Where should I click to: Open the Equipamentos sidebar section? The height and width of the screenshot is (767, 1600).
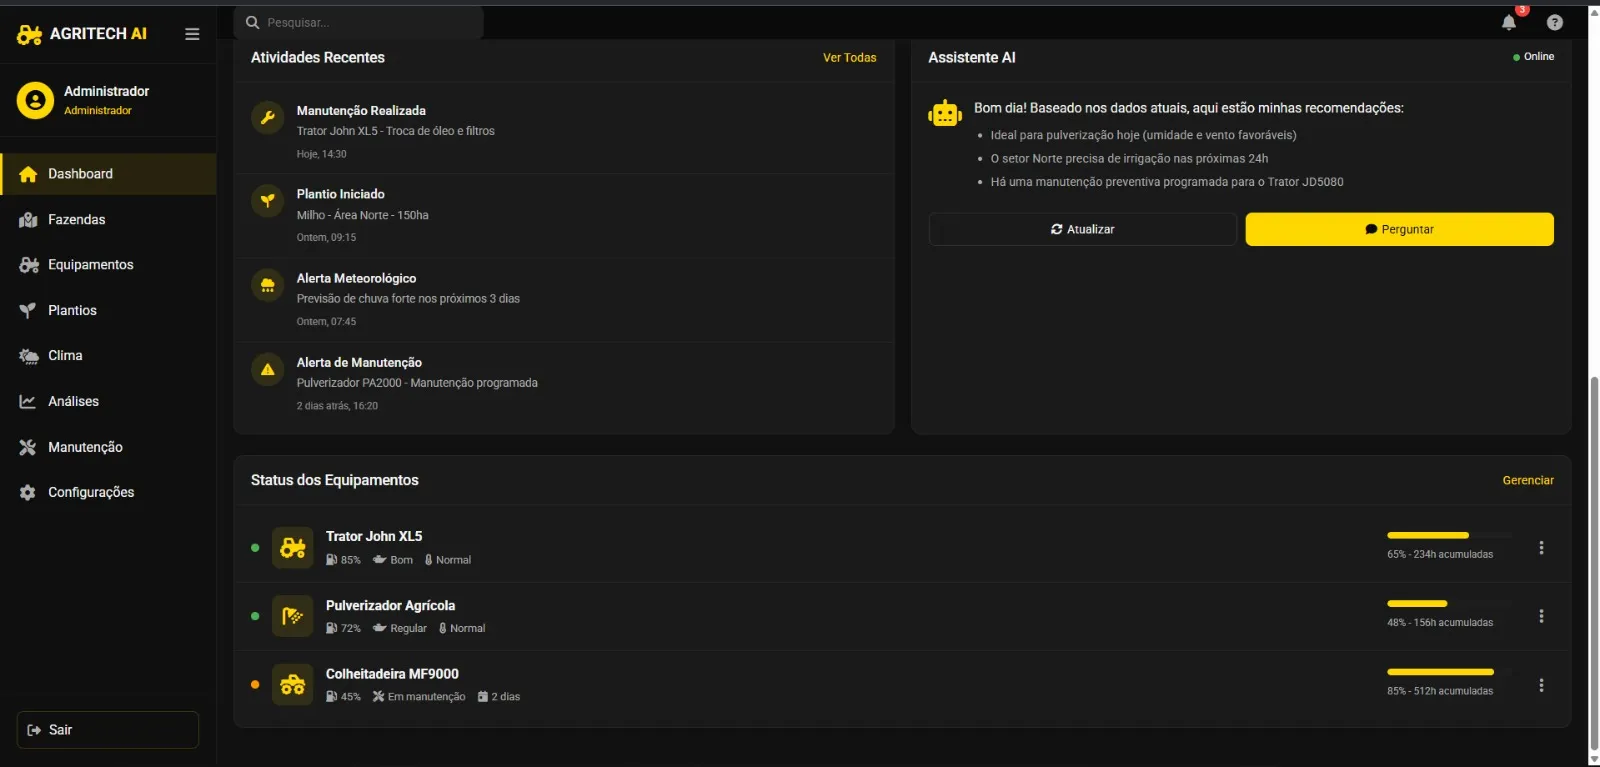pyautogui.click(x=90, y=265)
